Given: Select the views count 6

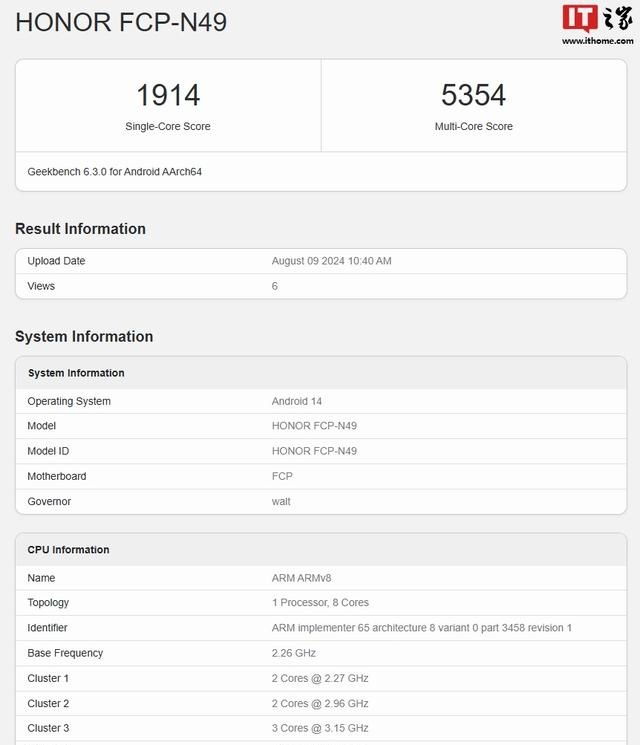Looking at the screenshot, I should click(275, 286).
